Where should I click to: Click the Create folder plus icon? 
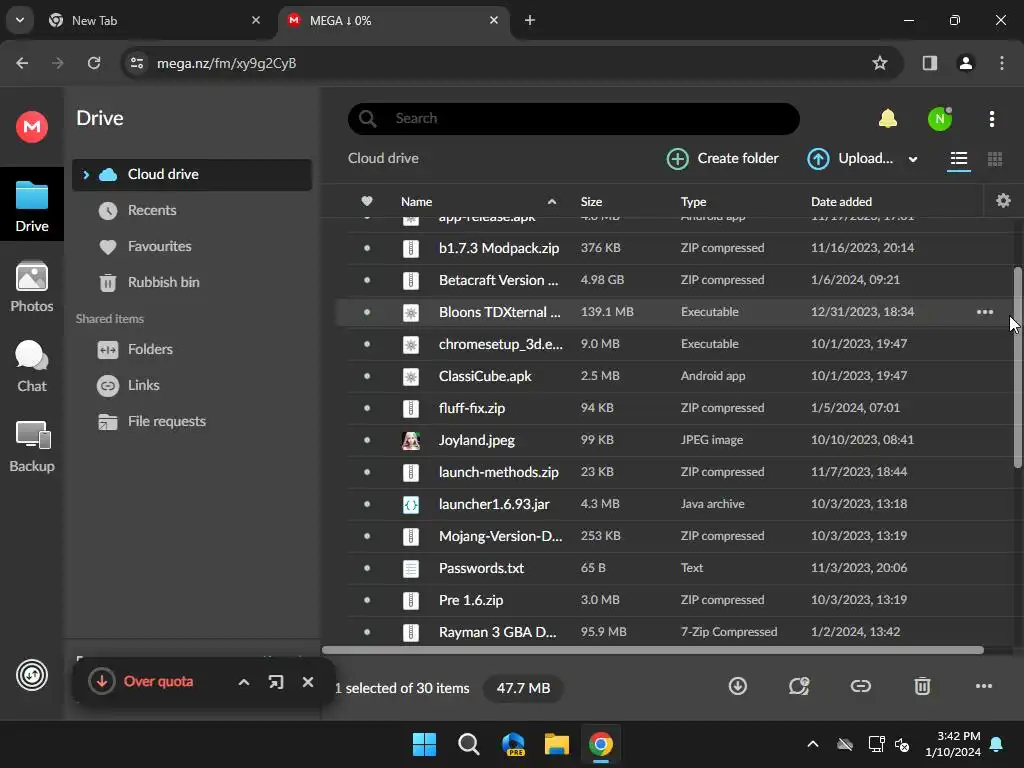(x=677, y=159)
